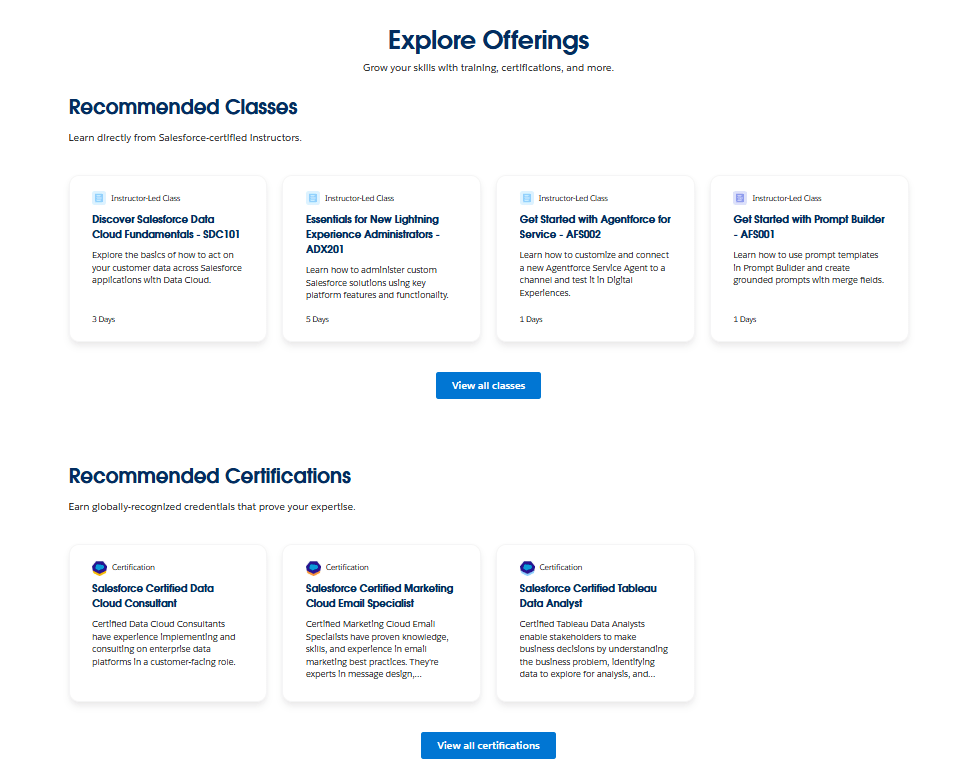Click certification badge on Marketing Cloud Email Specialist card

point(314,567)
